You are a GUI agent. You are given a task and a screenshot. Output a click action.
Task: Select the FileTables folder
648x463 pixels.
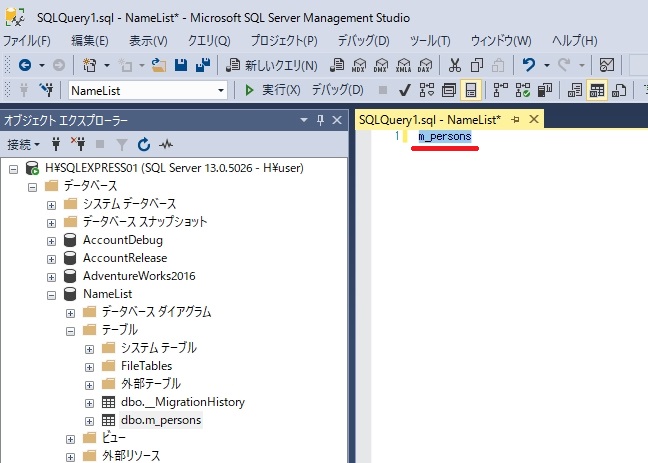(x=146, y=366)
